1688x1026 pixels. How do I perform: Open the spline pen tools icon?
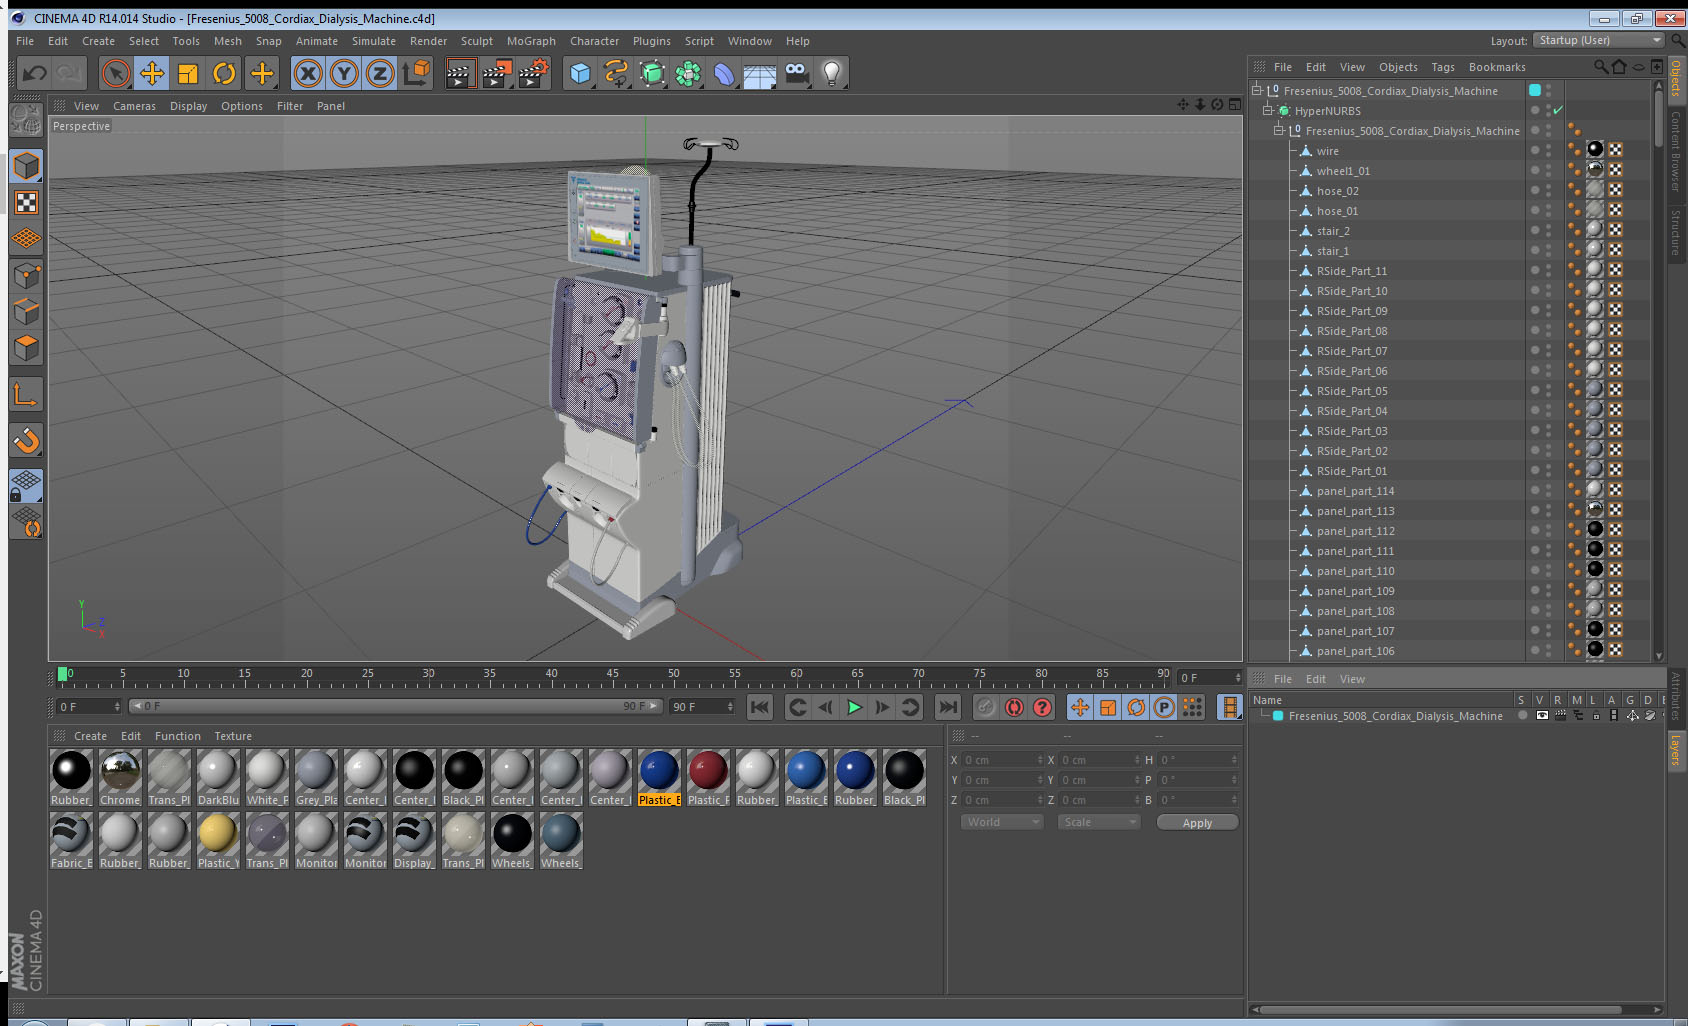point(616,73)
